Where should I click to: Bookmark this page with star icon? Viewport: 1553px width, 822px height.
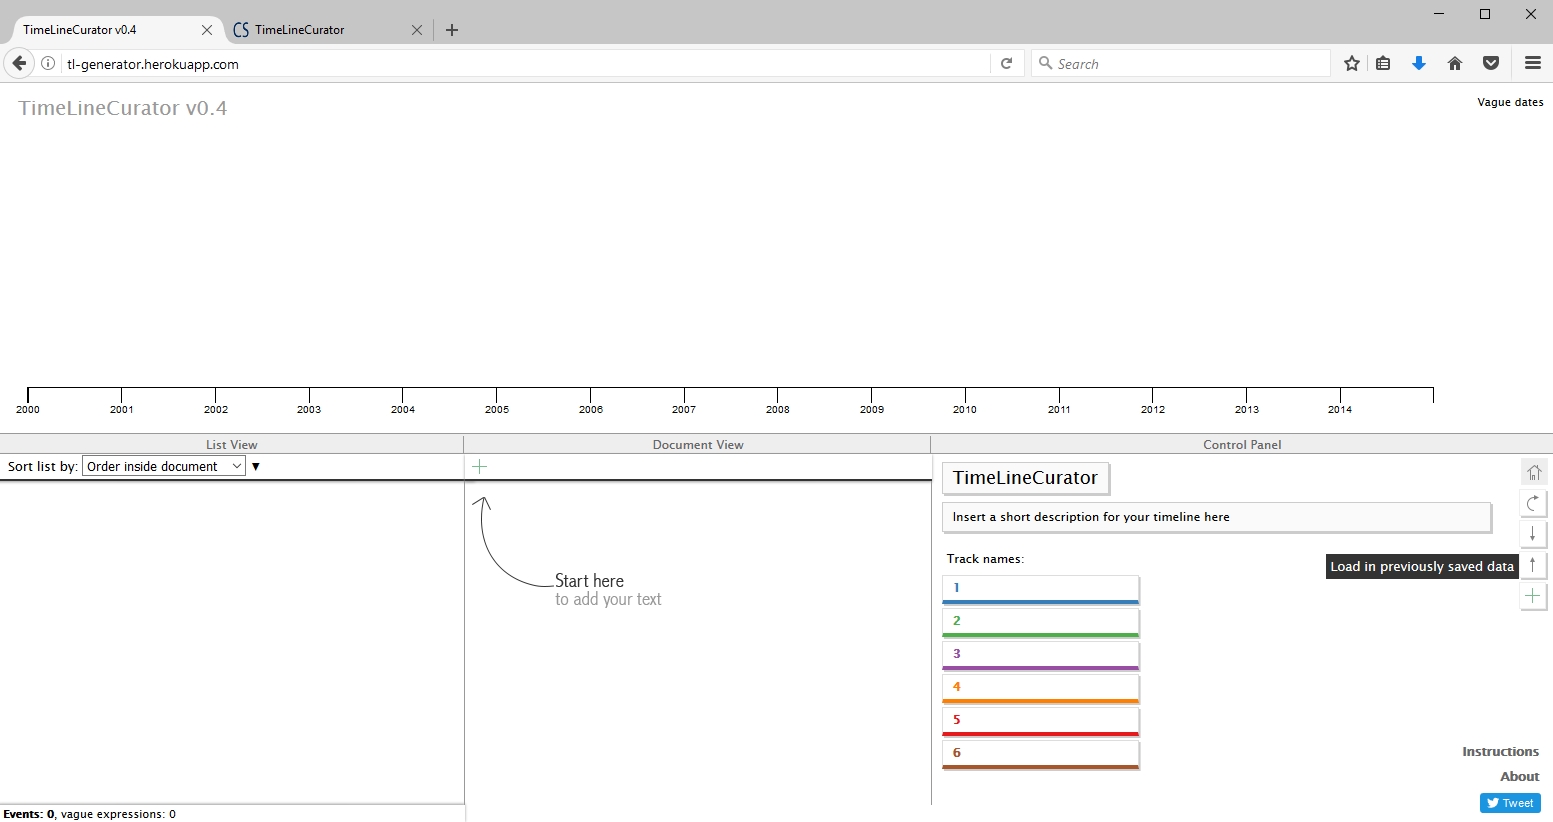coord(1352,63)
